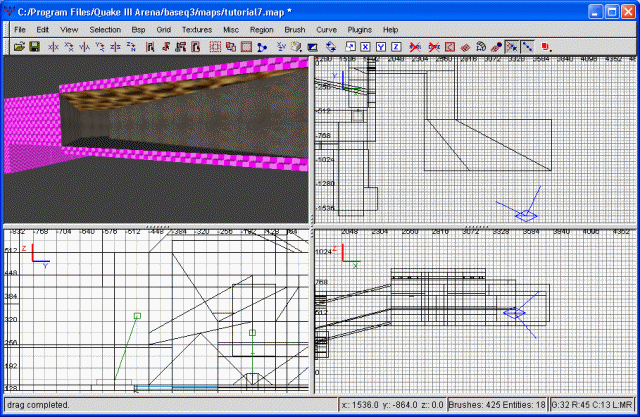The width and height of the screenshot is (640, 417).
Task: Toggle patches shown as wireframe
Action: (x=465, y=47)
